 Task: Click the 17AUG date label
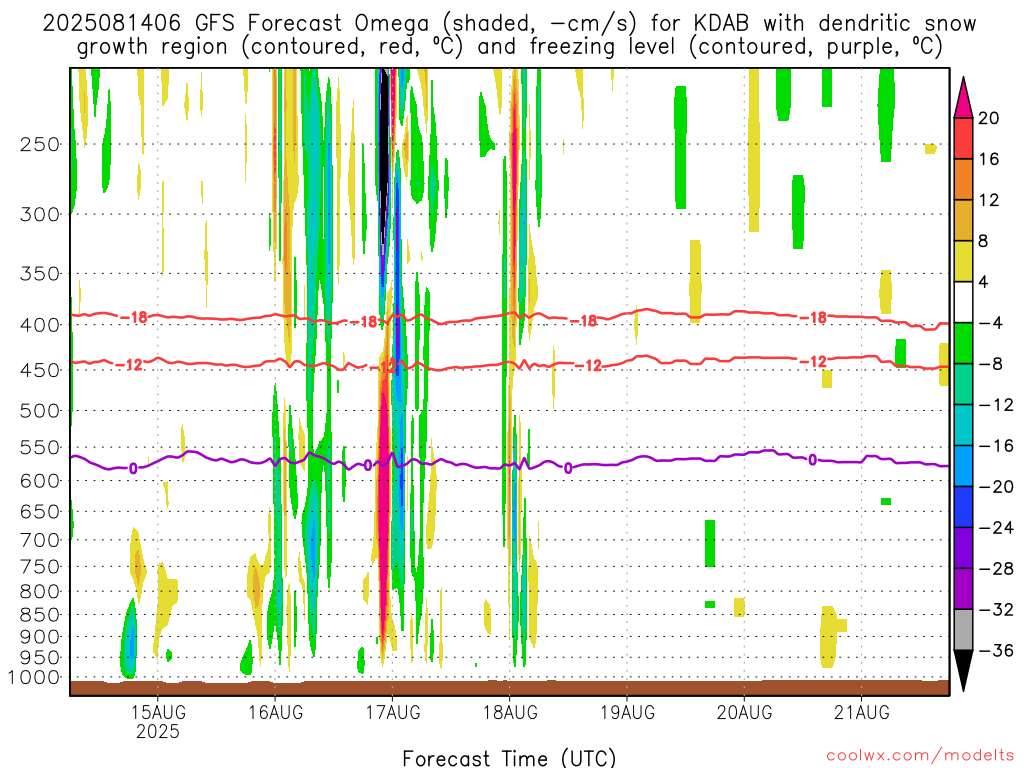click(392, 712)
